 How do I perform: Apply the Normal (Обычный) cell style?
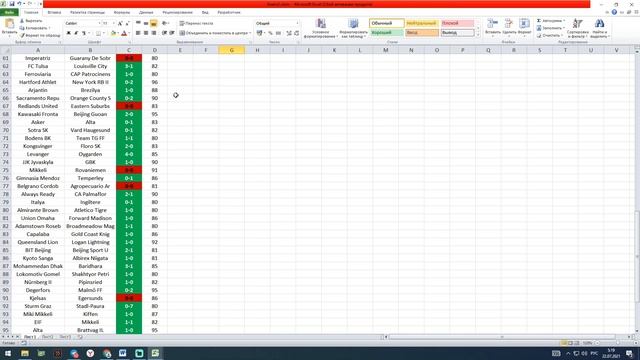(387, 23)
